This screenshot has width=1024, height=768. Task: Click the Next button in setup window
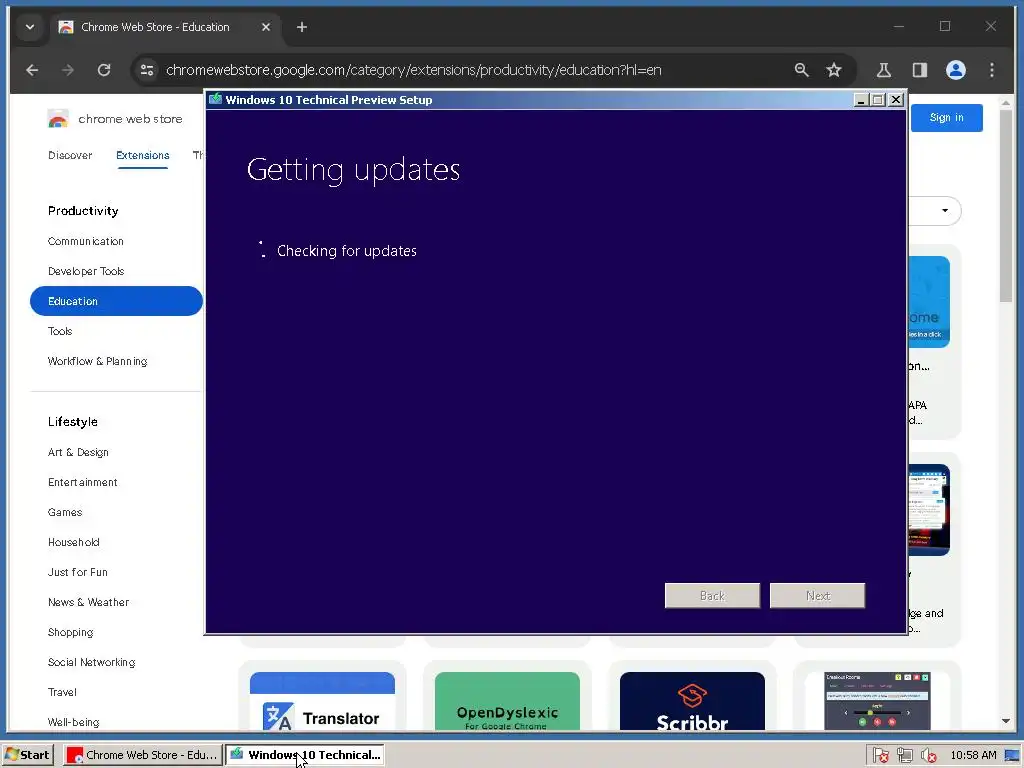point(817,596)
